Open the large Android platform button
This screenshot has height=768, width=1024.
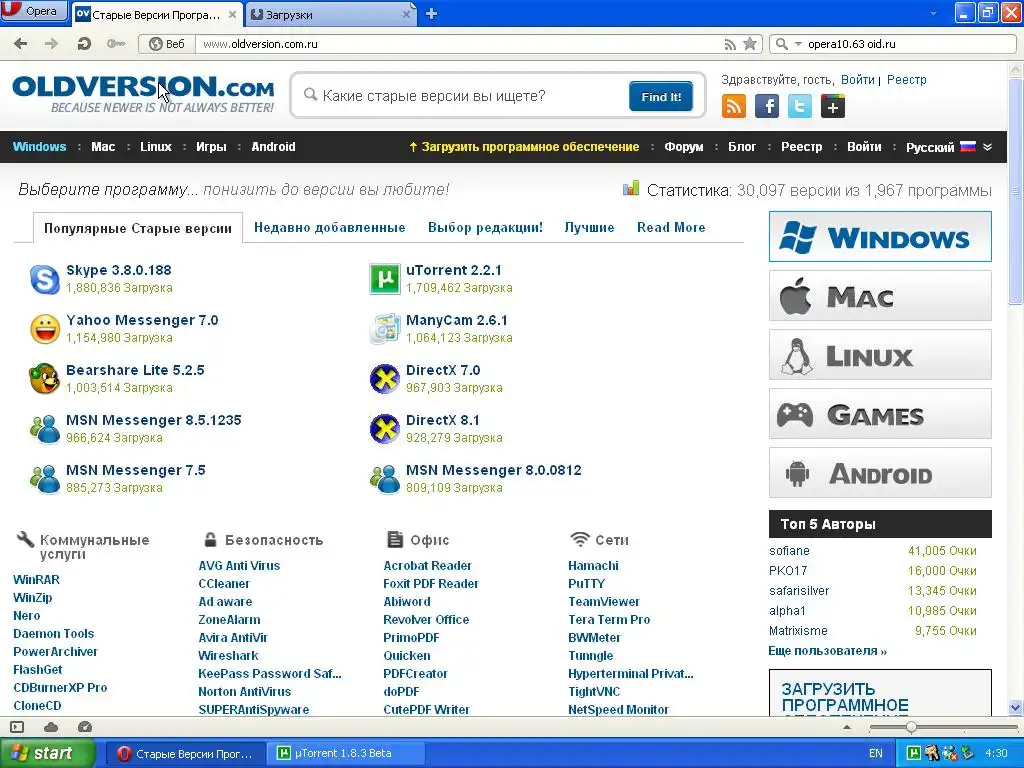pyautogui.click(x=880, y=473)
